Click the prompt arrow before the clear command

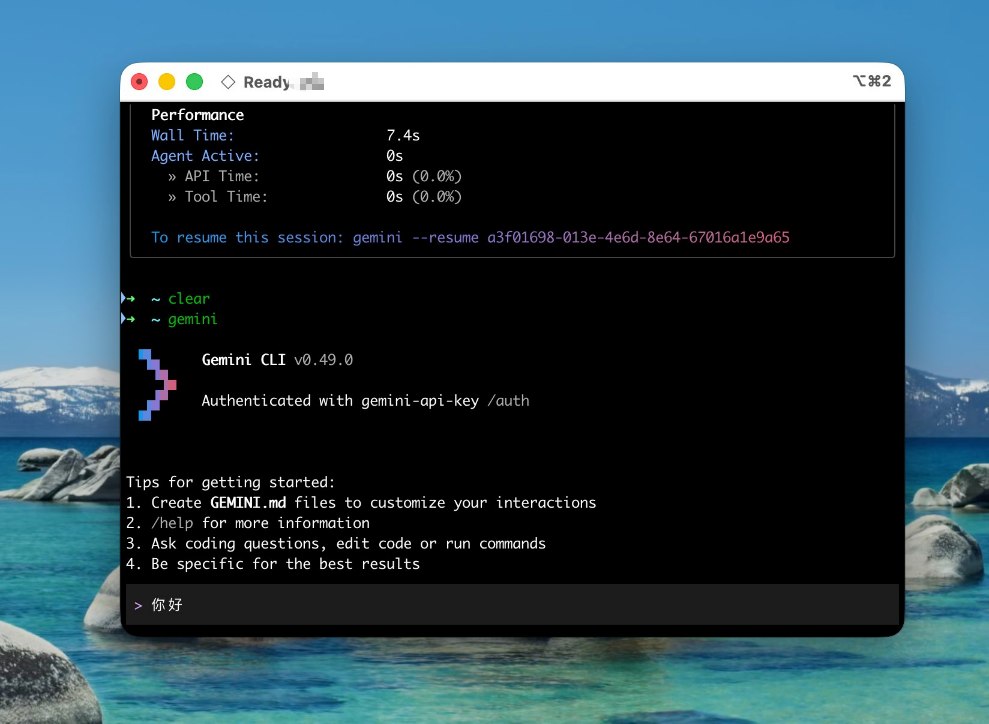[x=129, y=298]
